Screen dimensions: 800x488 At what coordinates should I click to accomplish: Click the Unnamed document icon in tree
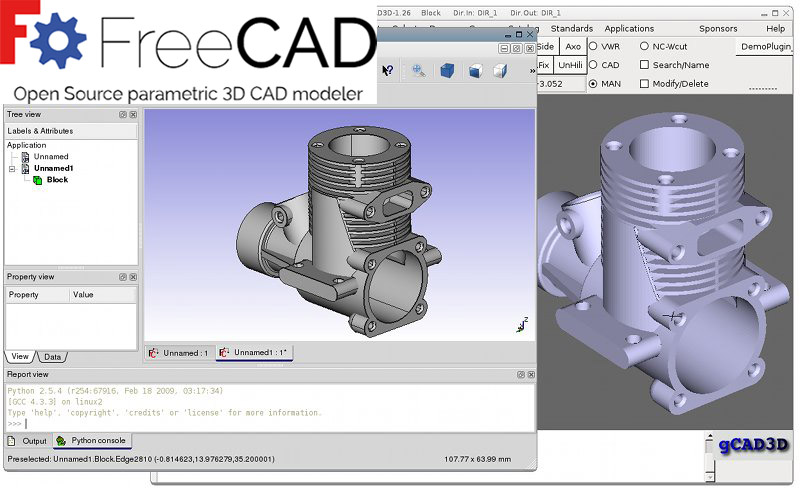tap(25, 157)
